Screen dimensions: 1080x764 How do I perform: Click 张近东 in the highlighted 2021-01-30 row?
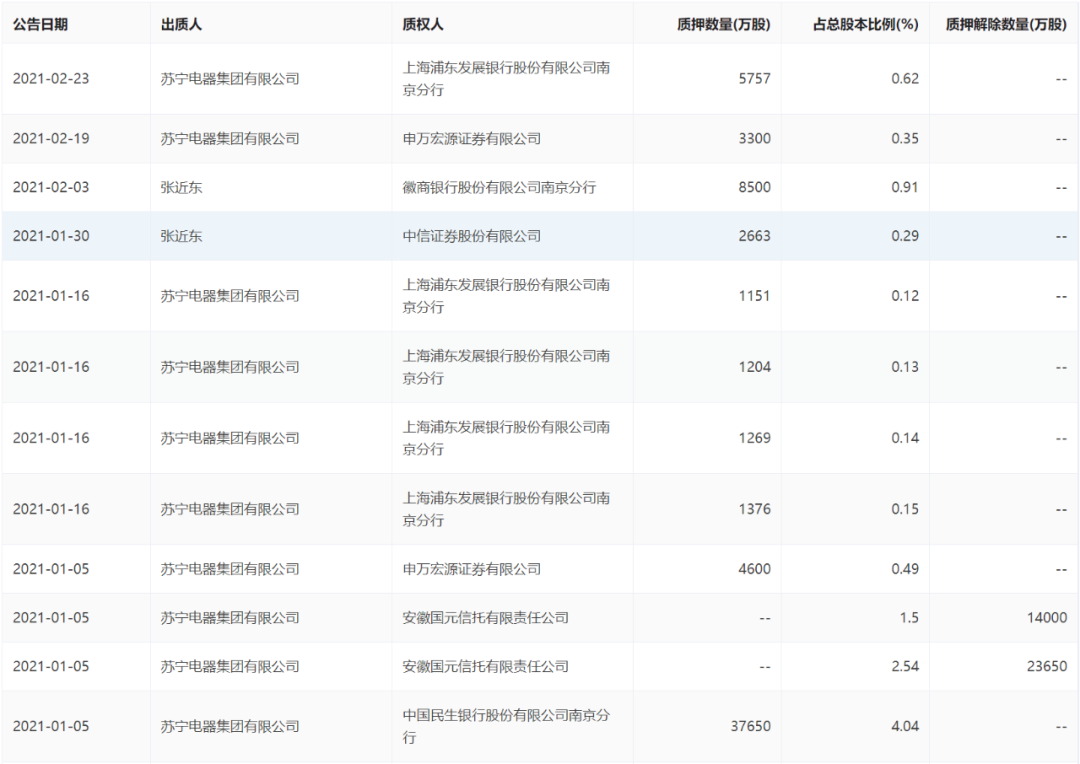pos(181,237)
